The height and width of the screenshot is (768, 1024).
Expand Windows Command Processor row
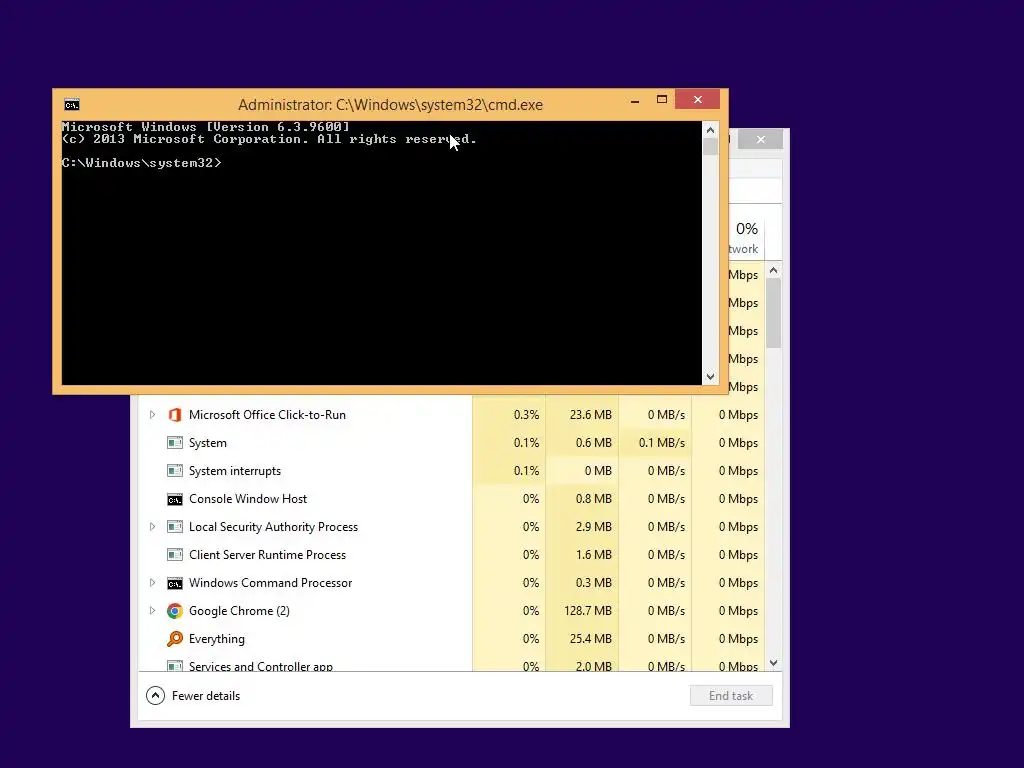(152, 583)
